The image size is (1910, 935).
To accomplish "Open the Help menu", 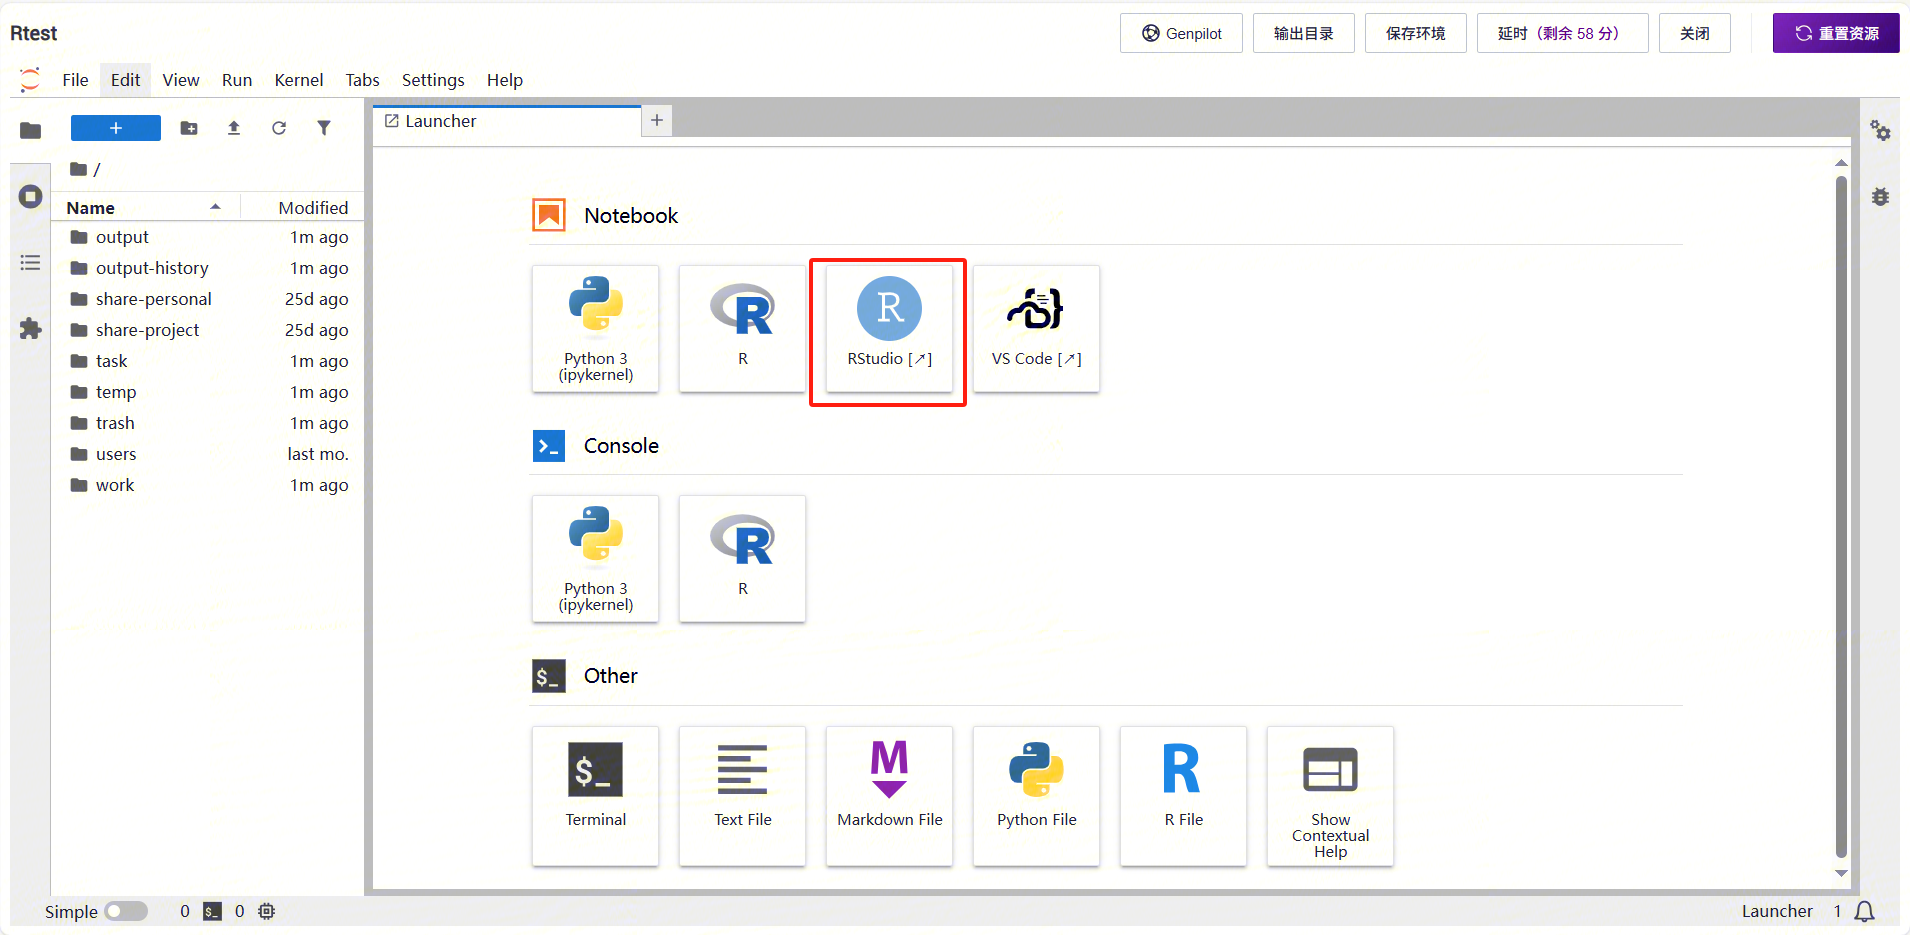I will tap(505, 80).
